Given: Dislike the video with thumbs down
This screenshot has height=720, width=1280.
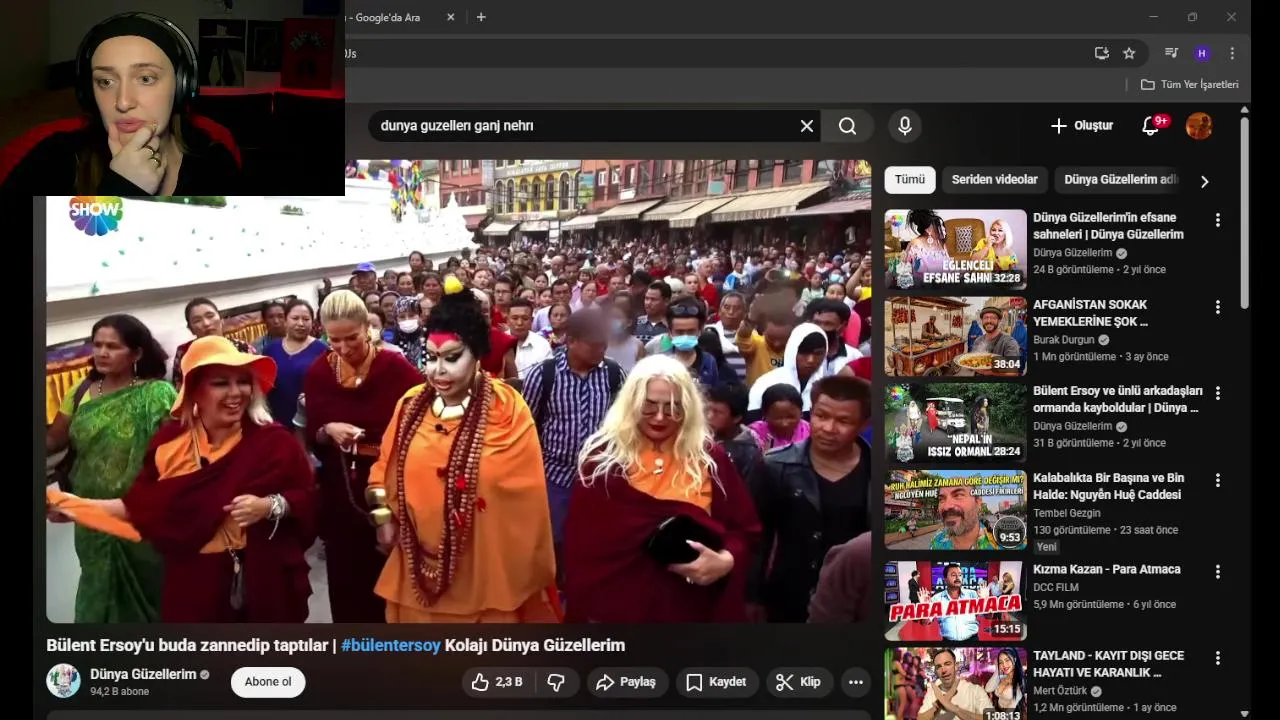Looking at the screenshot, I should click(x=556, y=682).
